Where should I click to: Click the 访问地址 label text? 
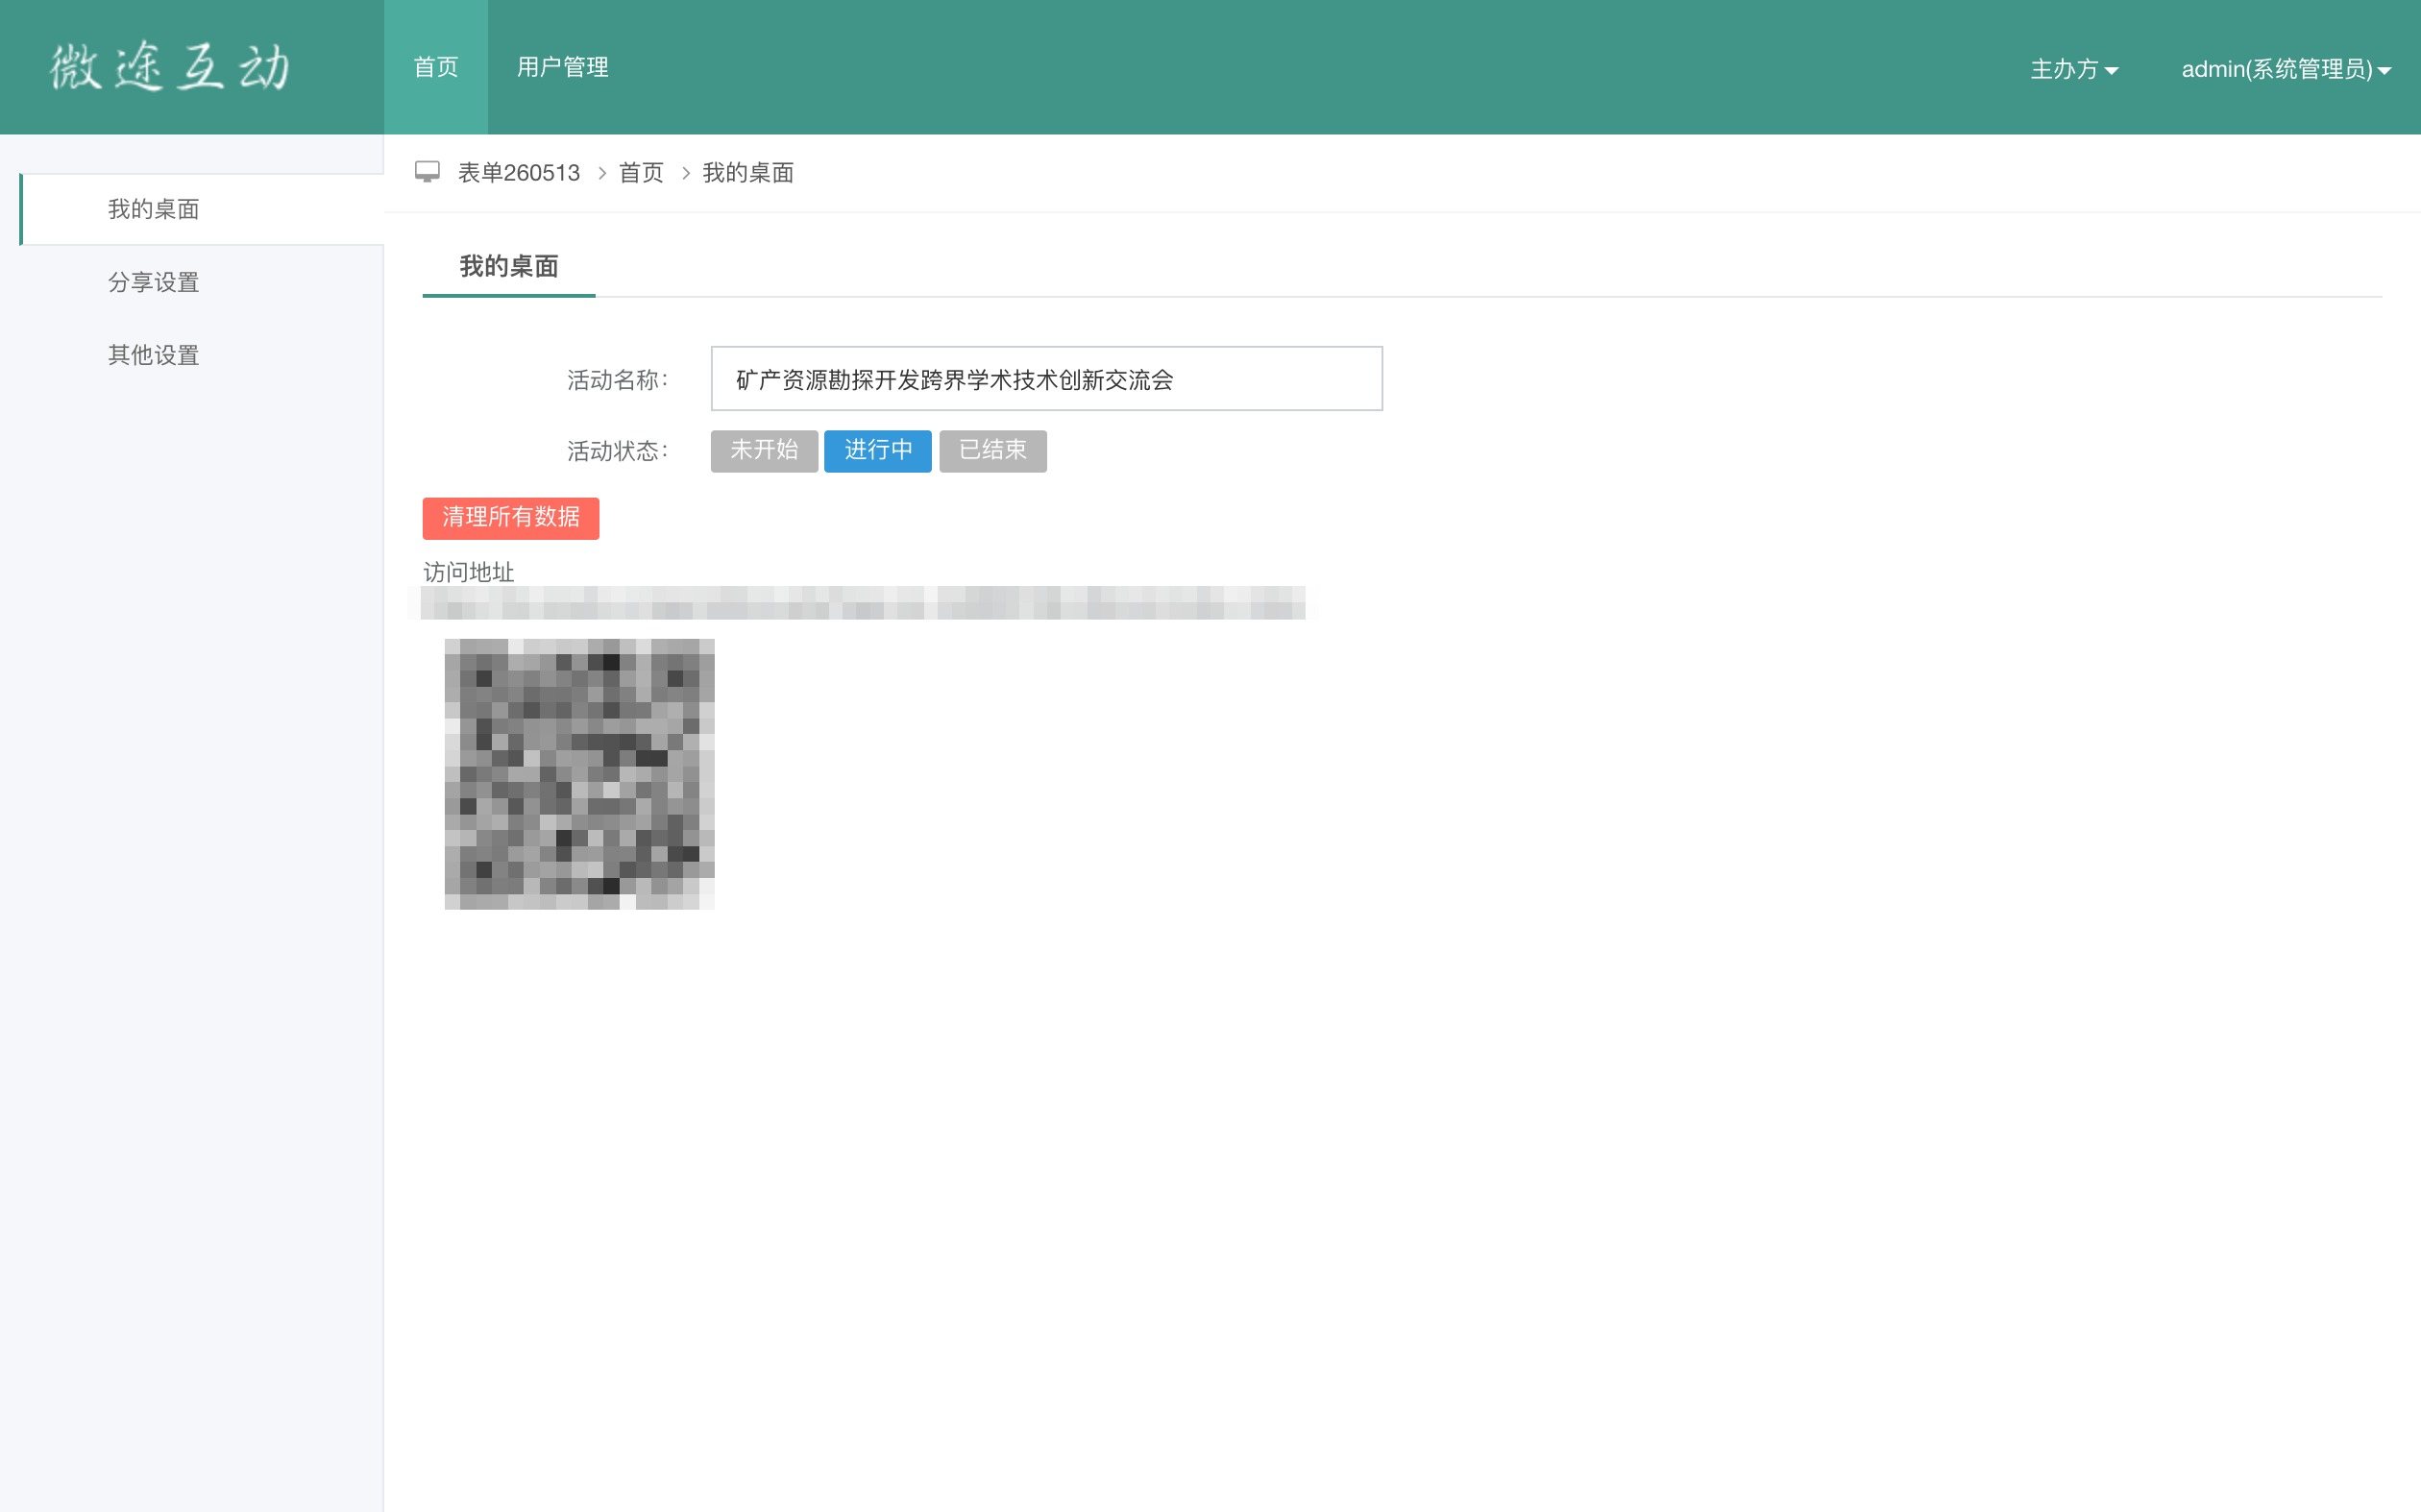tap(469, 572)
